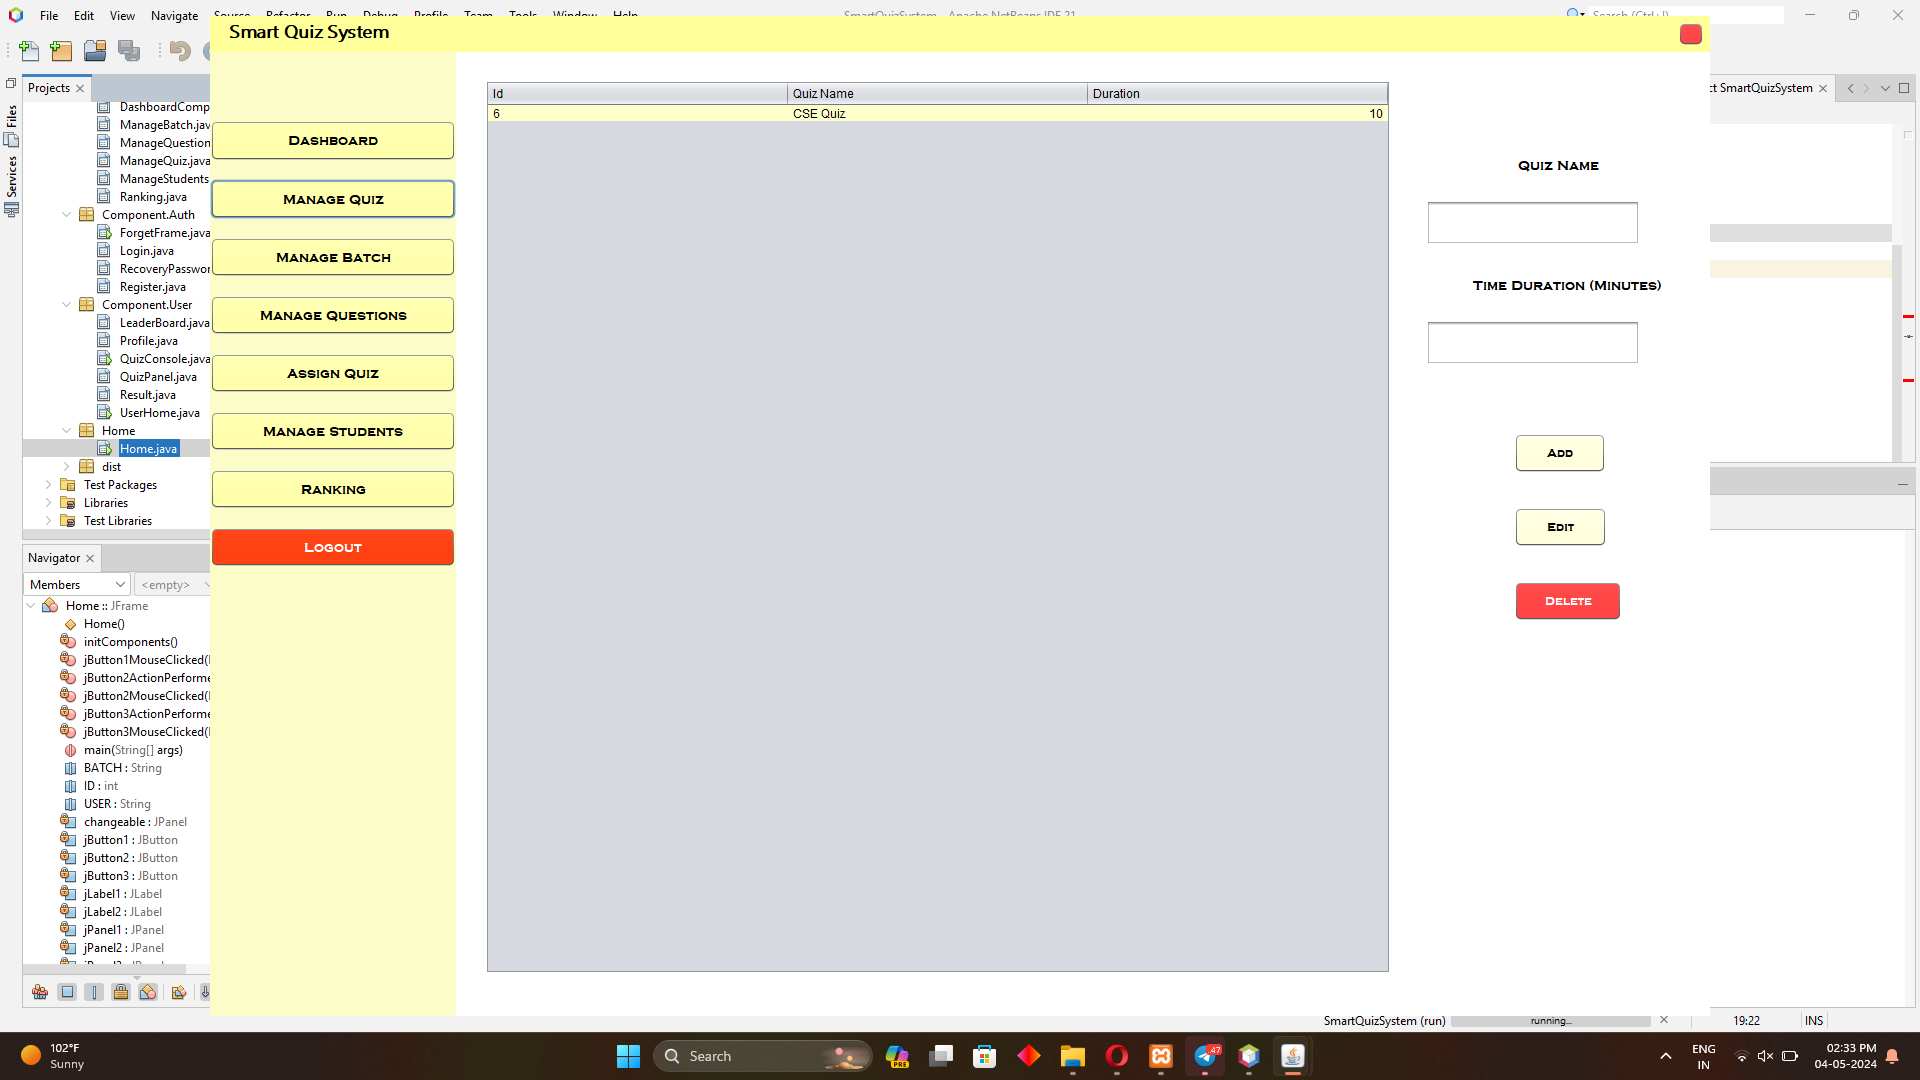The height and width of the screenshot is (1080, 1920).
Task: Click the Save All toolbar icon
Action: pyautogui.click(x=129, y=51)
